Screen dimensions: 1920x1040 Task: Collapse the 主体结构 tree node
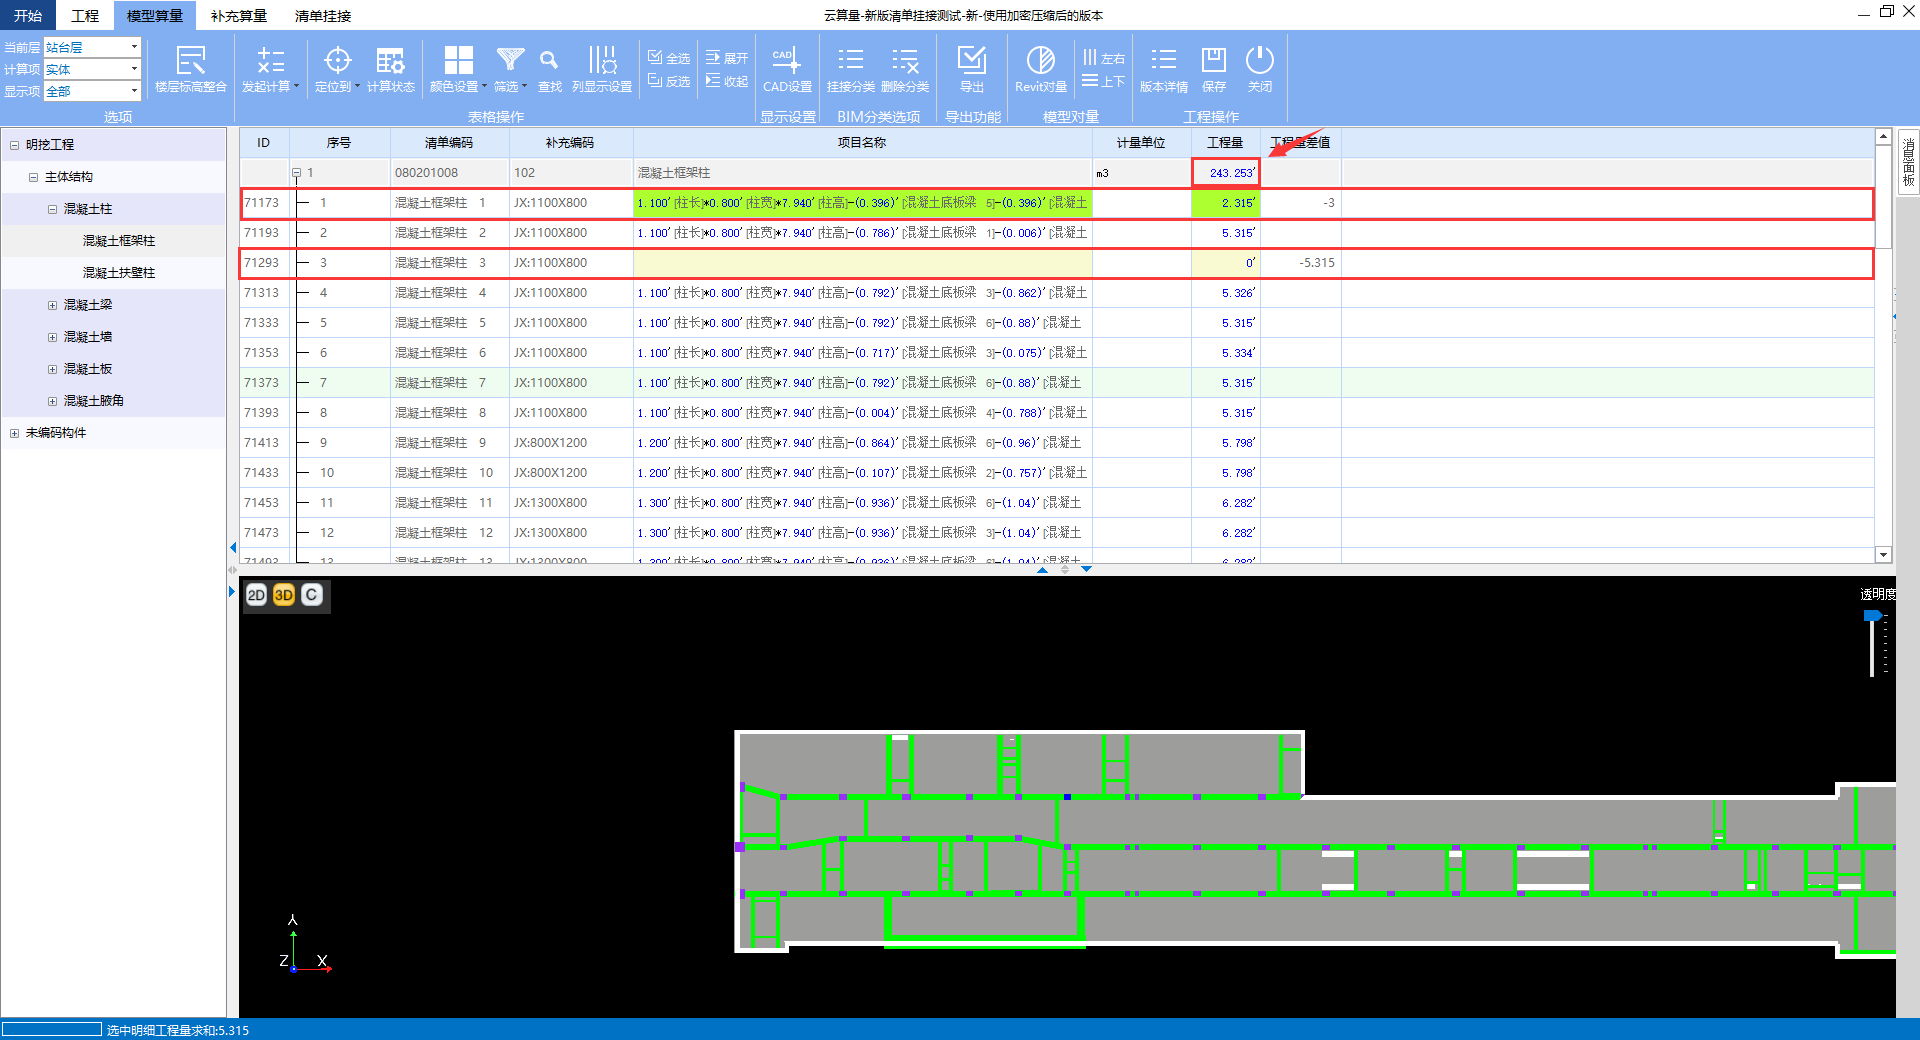pos(33,177)
